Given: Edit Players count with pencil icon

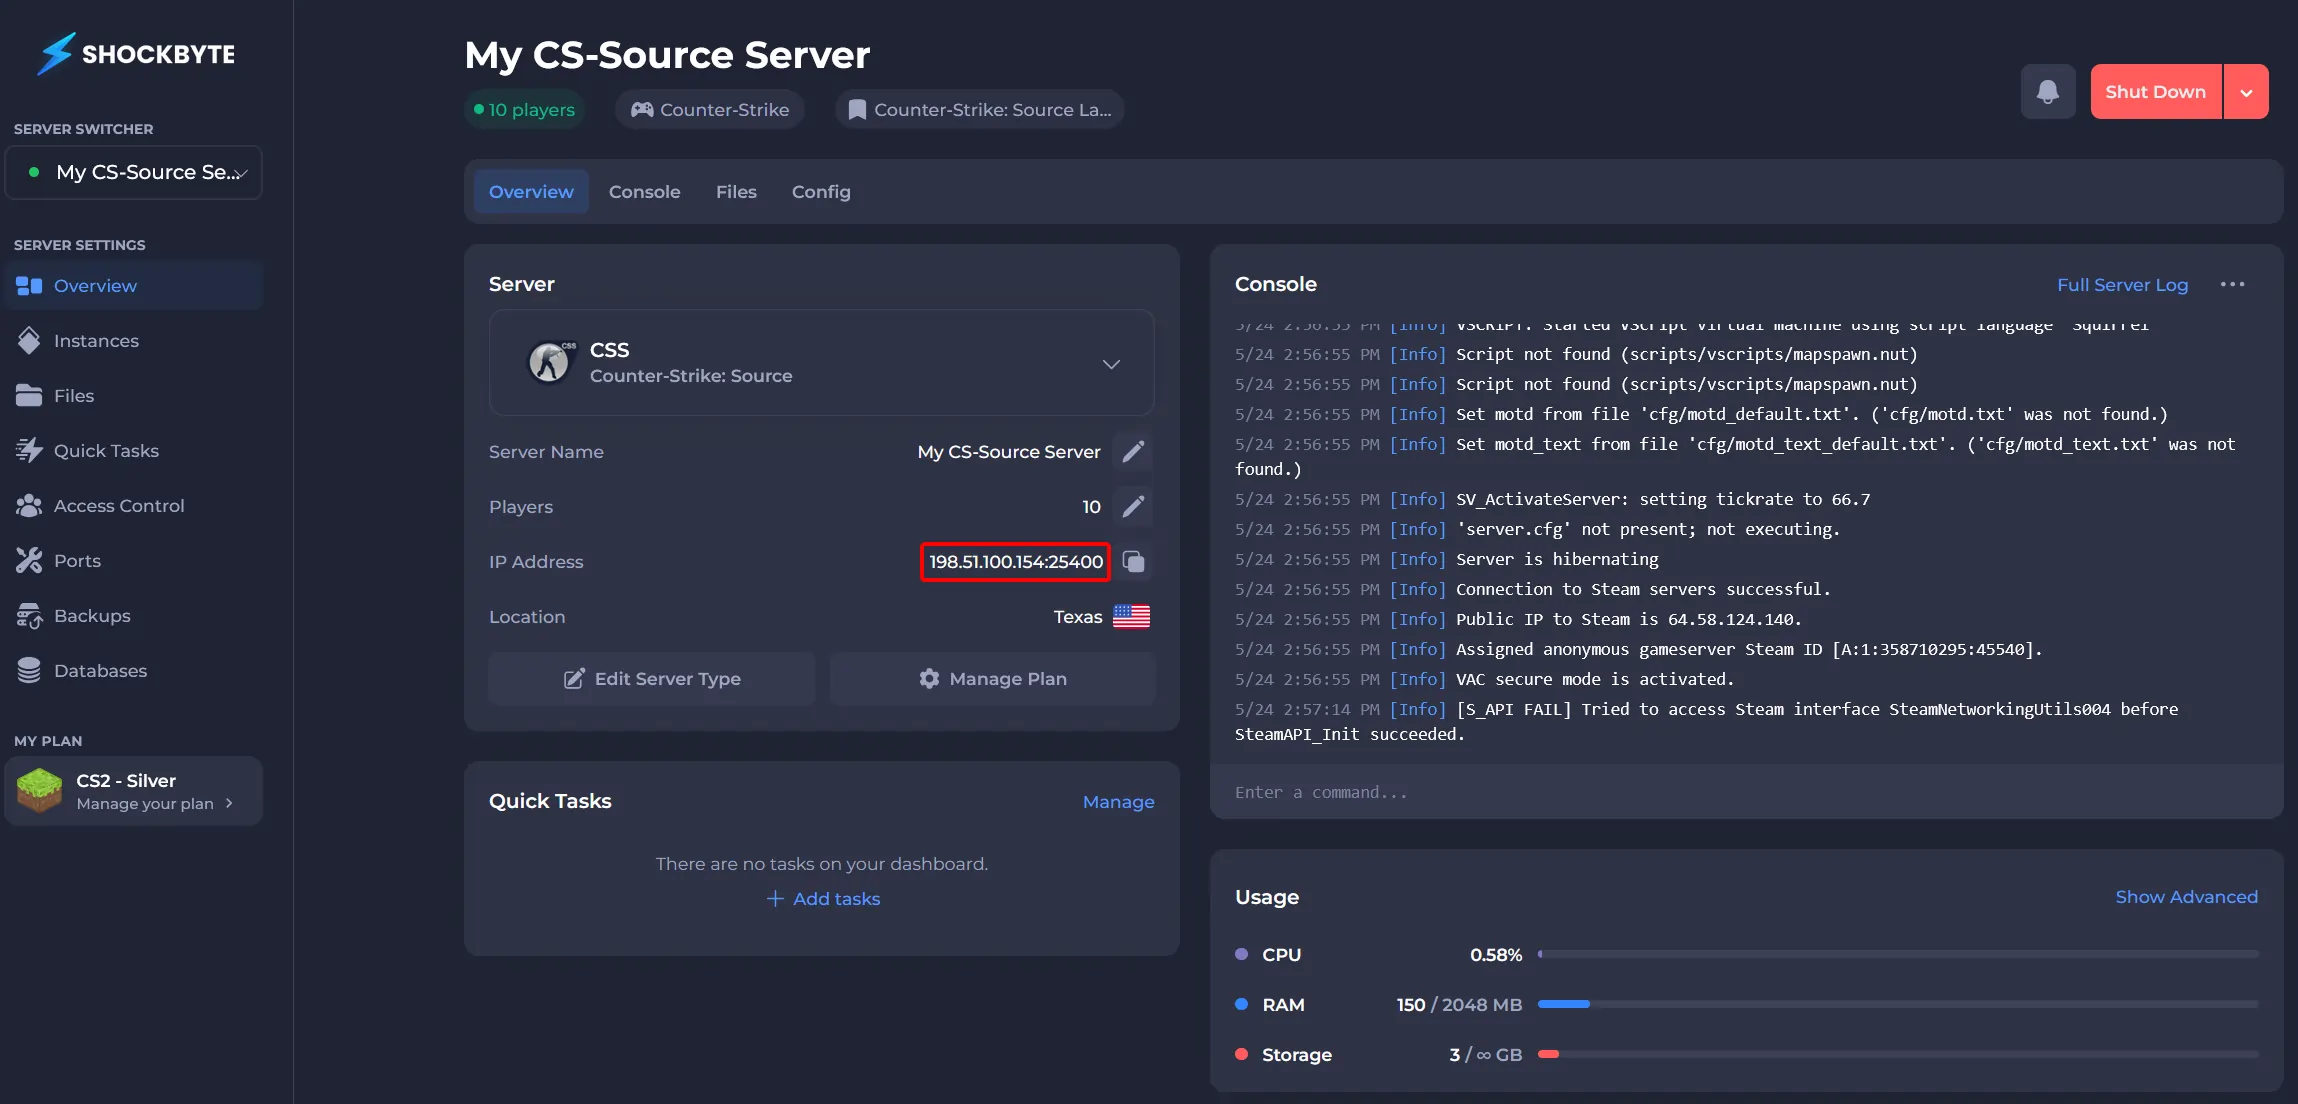Looking at the screenshot, I should 1133,507.
